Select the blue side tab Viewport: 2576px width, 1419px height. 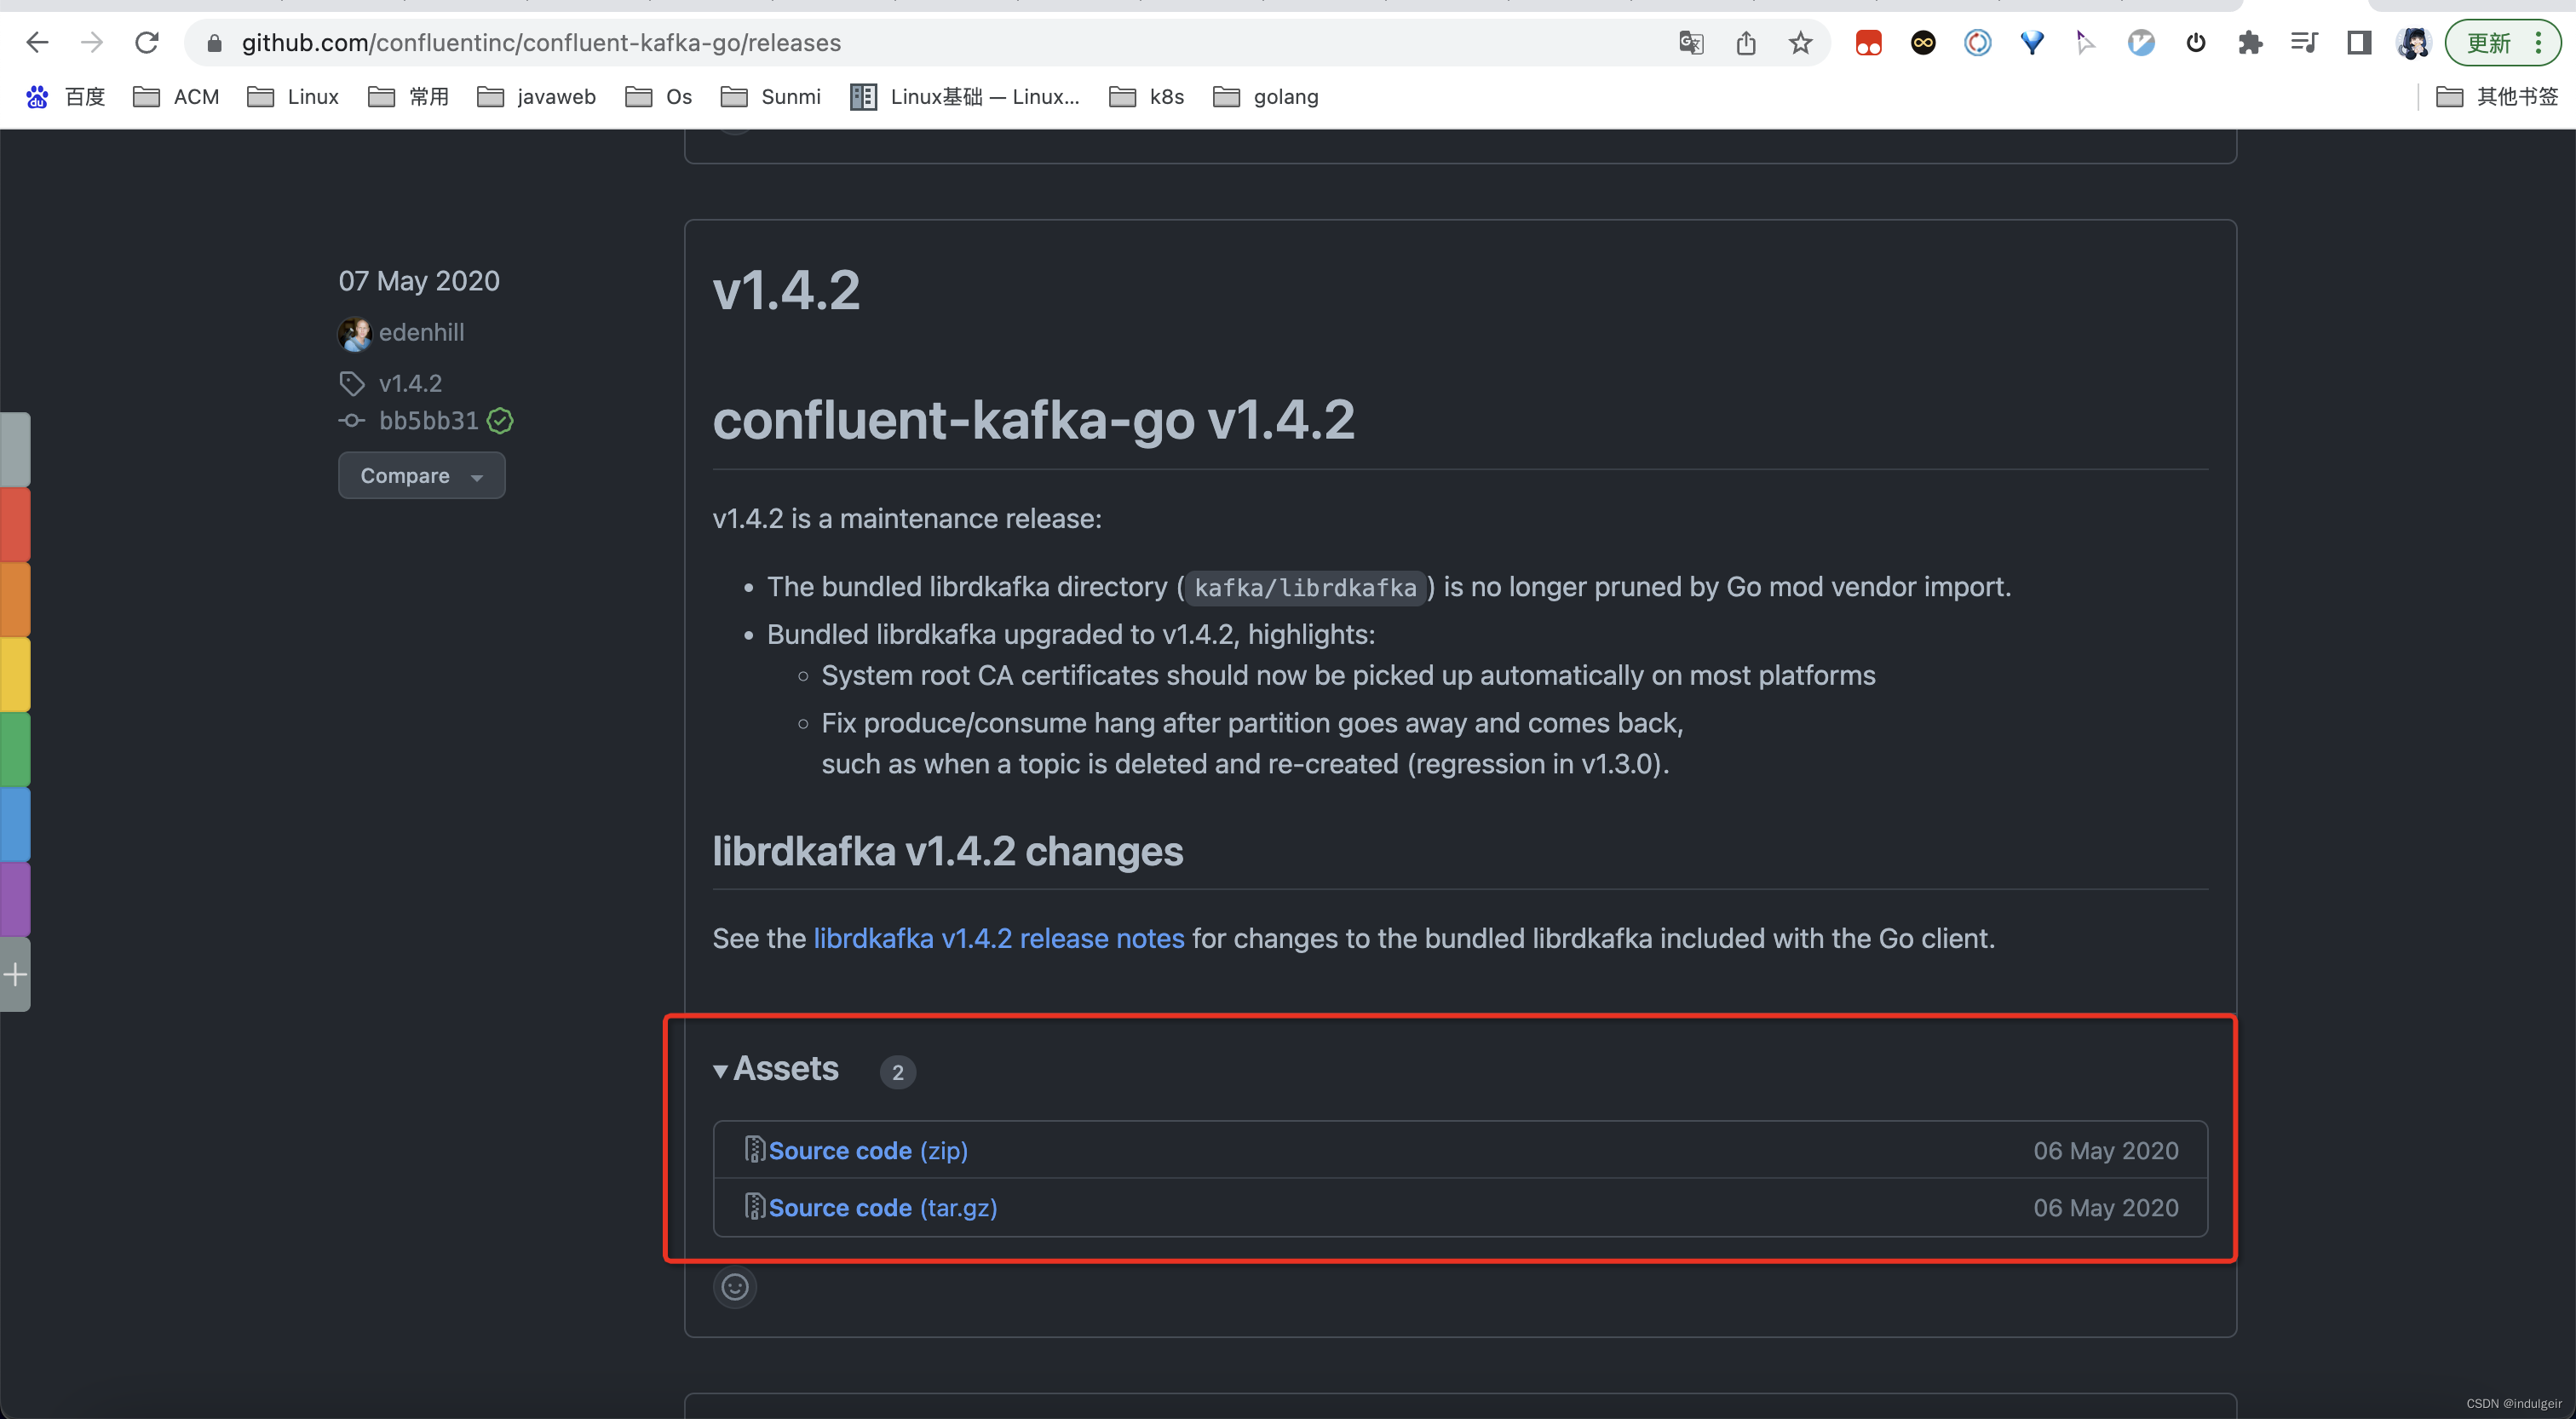pos(15,825)
